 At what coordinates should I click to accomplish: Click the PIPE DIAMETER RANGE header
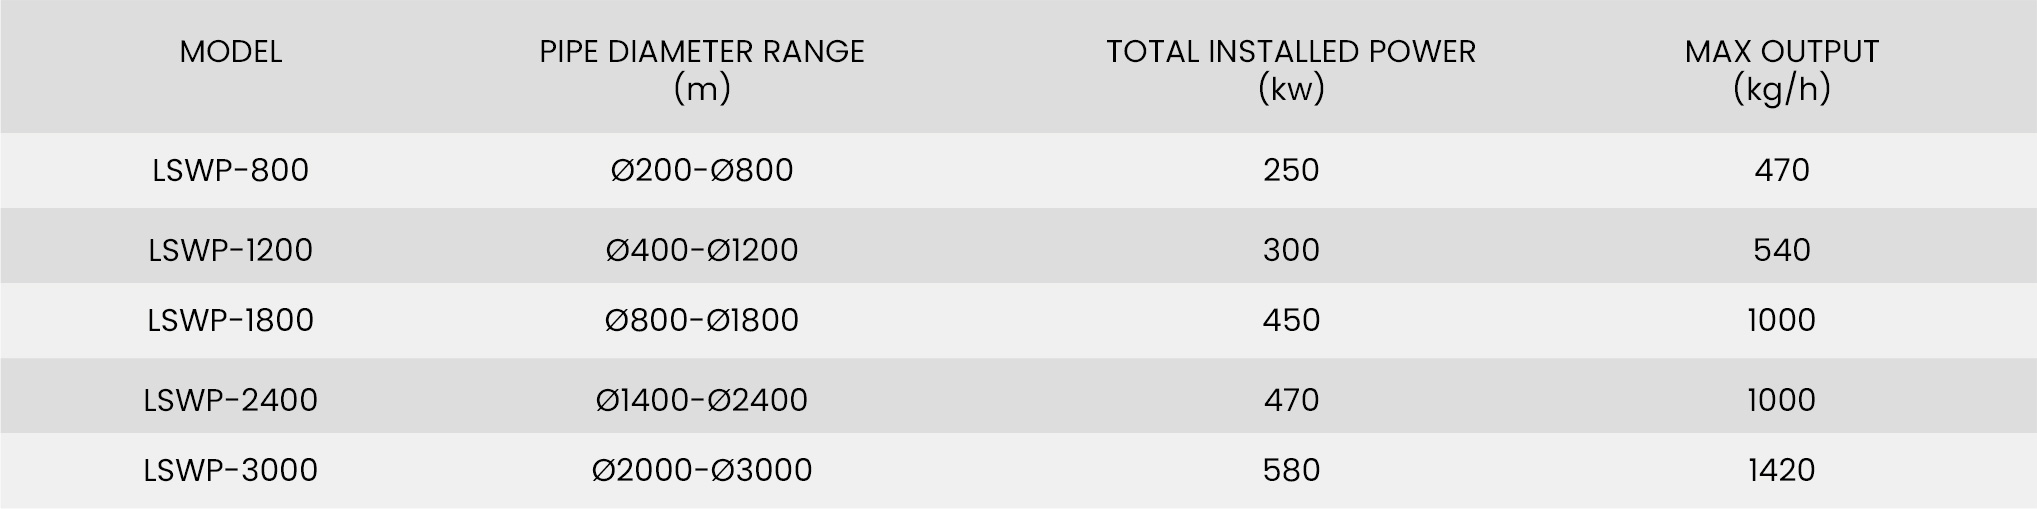(x=702, y=70)
